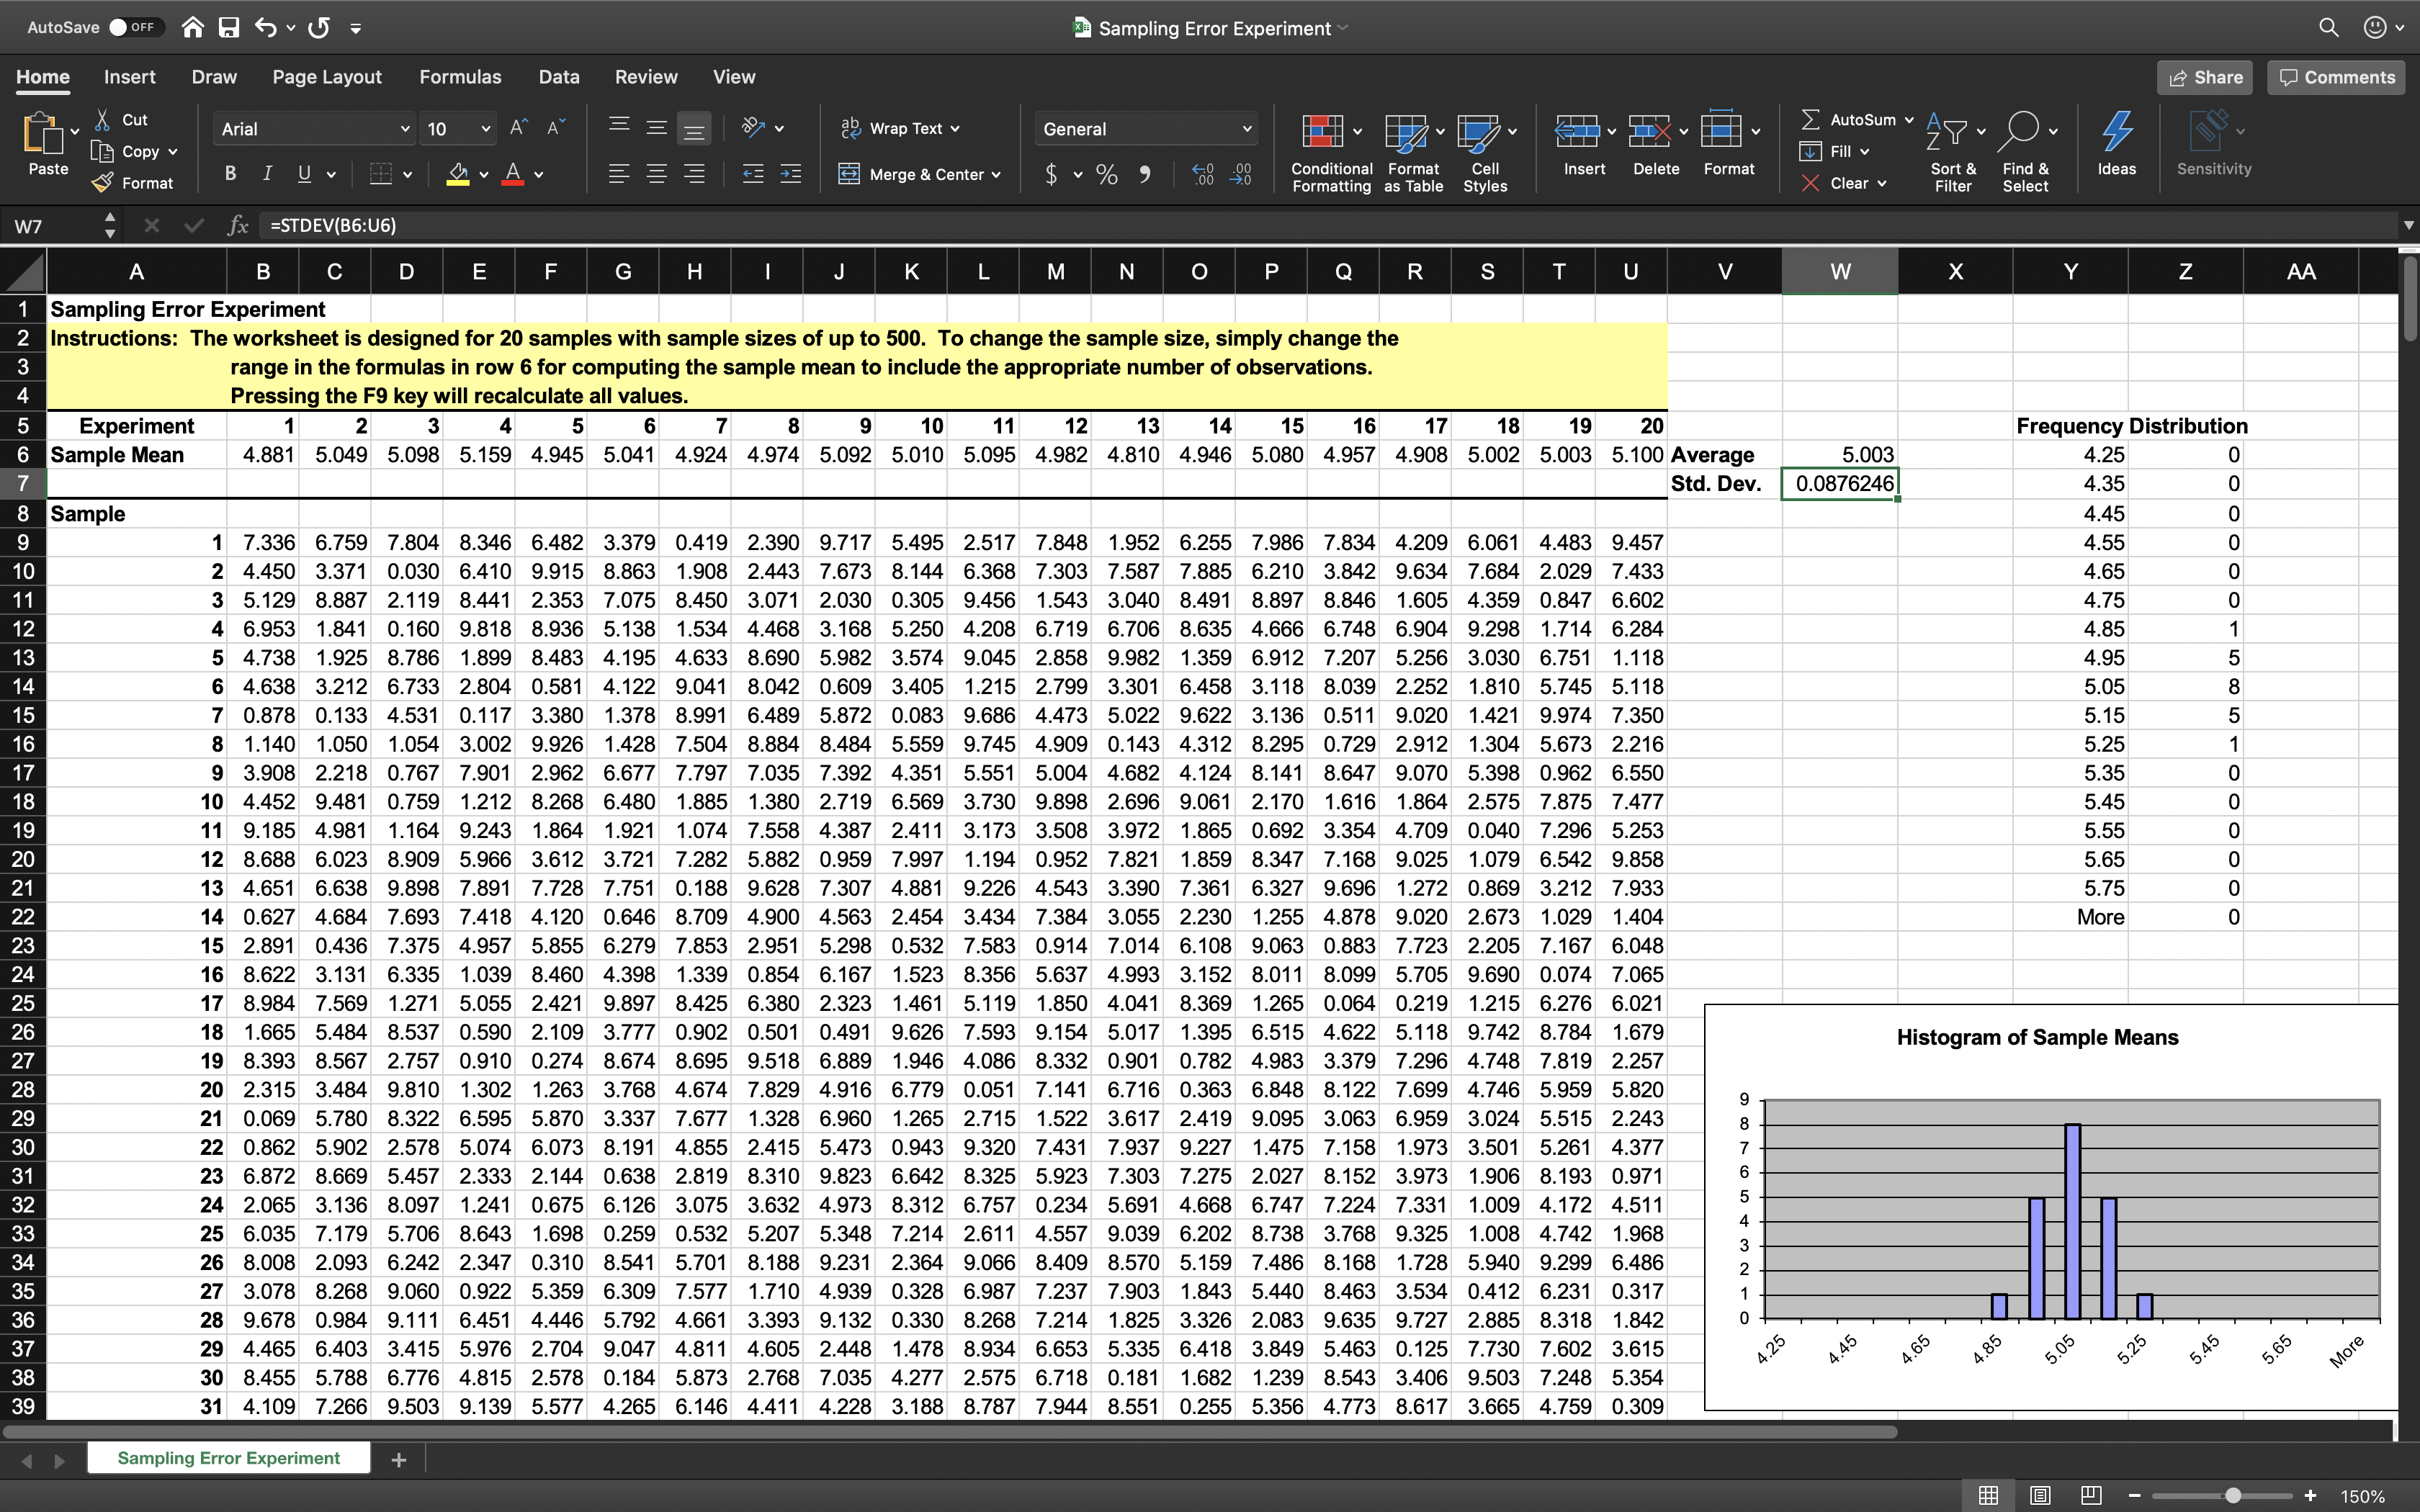The image size is (2420, 1512).
Task: Click the Share button
Action: tap(2204, 77)
